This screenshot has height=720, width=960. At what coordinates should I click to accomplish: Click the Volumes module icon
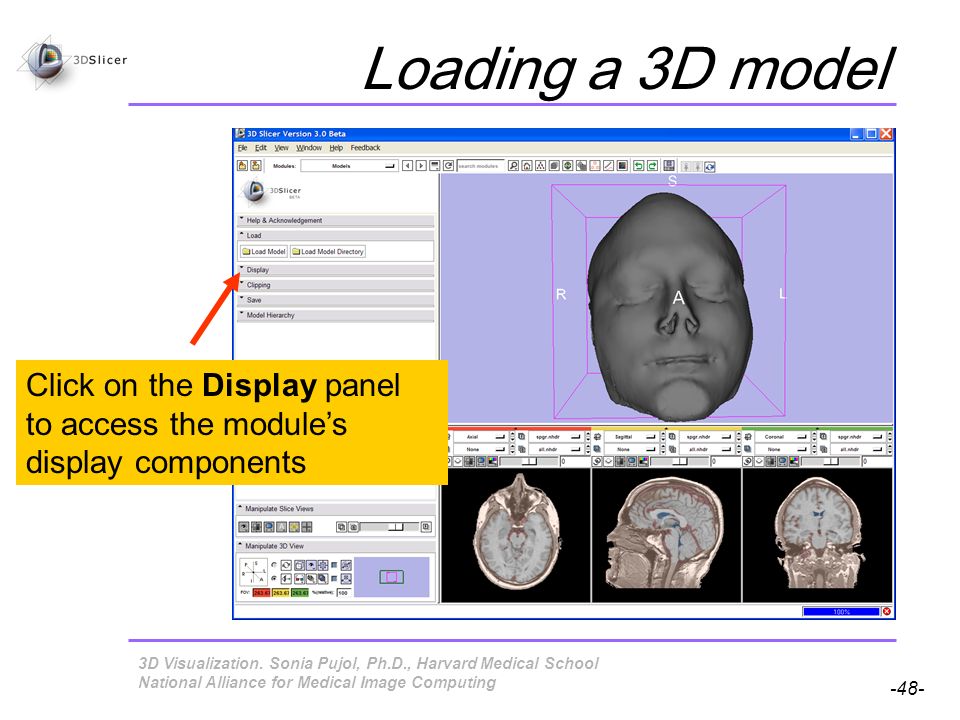pos(554,166)
